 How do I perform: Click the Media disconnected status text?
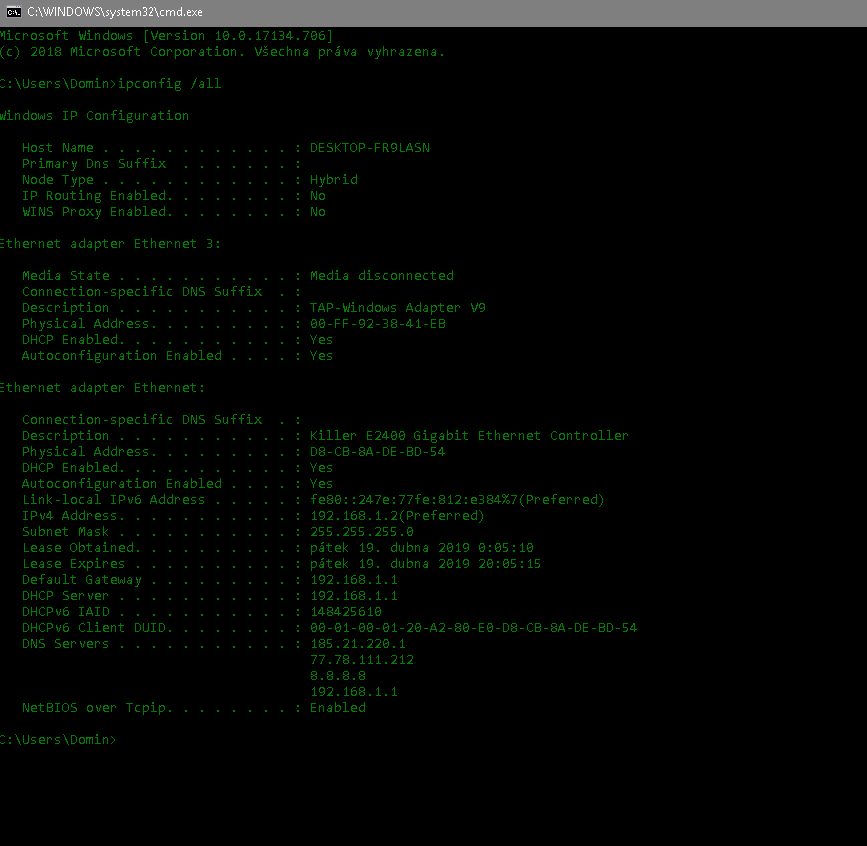(381, 276)
